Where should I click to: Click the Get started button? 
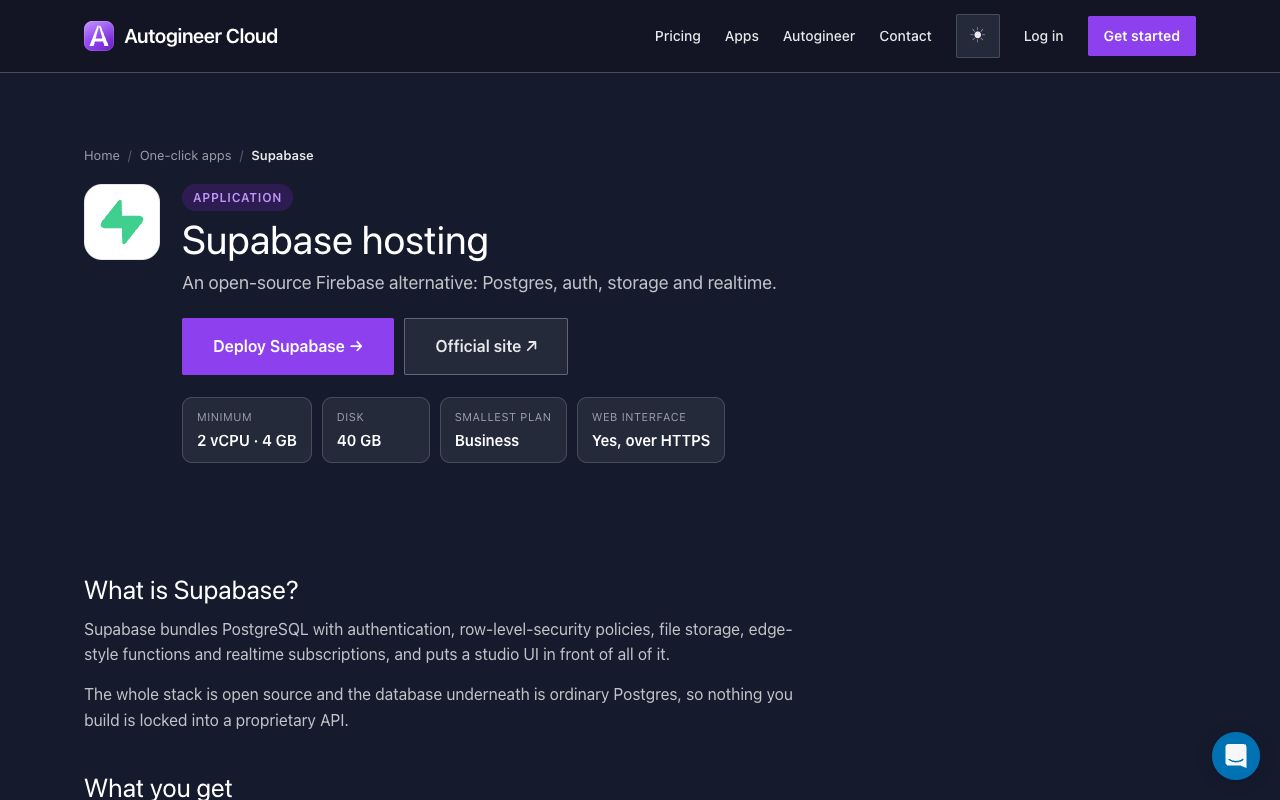(1142, 36)
